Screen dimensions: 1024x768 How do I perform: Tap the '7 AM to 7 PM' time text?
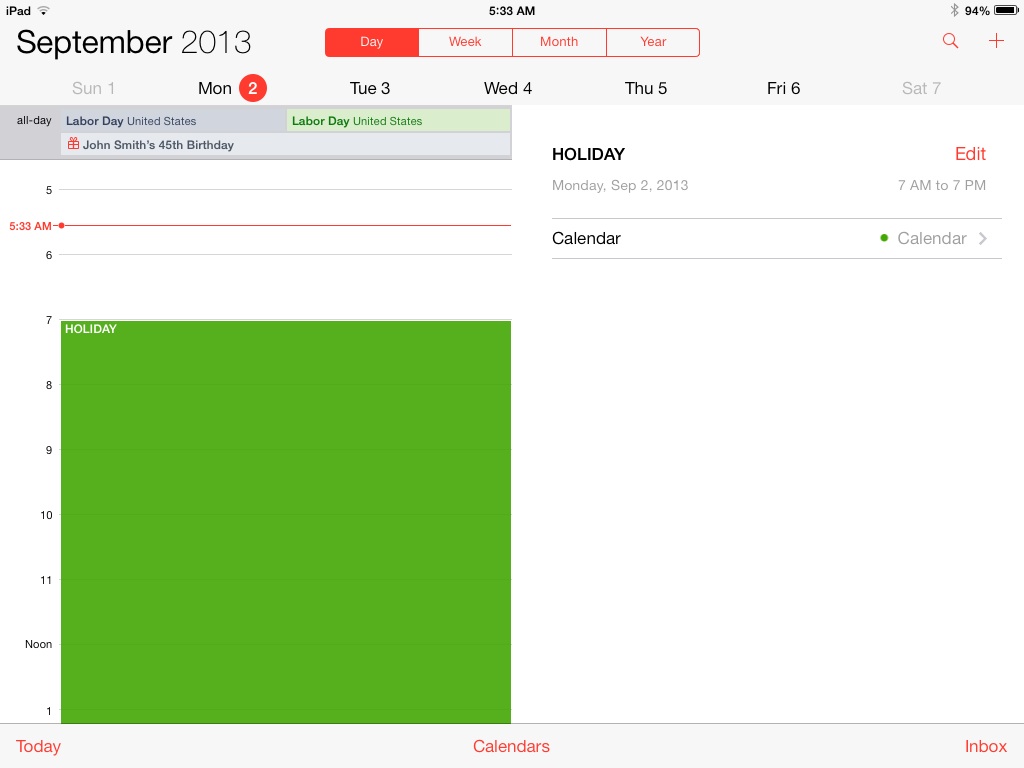pos(941,185)
